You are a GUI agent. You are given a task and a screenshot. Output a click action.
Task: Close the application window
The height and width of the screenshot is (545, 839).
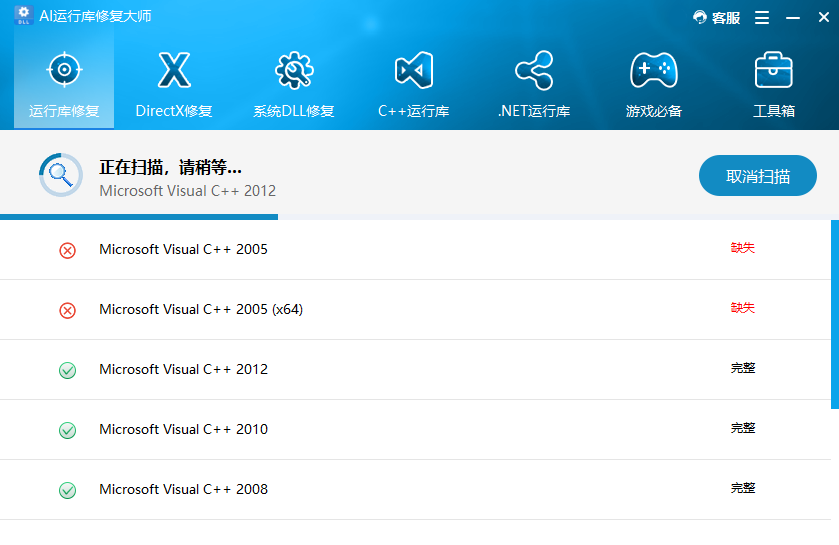click(824, 17)
